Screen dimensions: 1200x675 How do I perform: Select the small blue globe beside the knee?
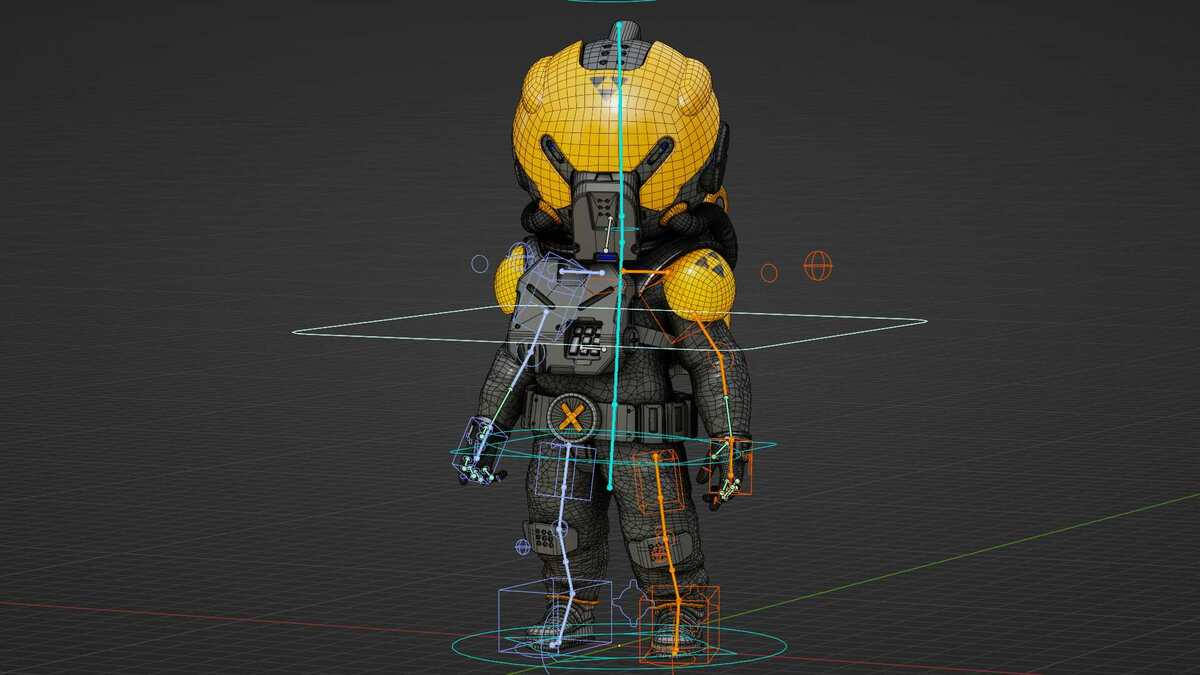click(522, 547)
